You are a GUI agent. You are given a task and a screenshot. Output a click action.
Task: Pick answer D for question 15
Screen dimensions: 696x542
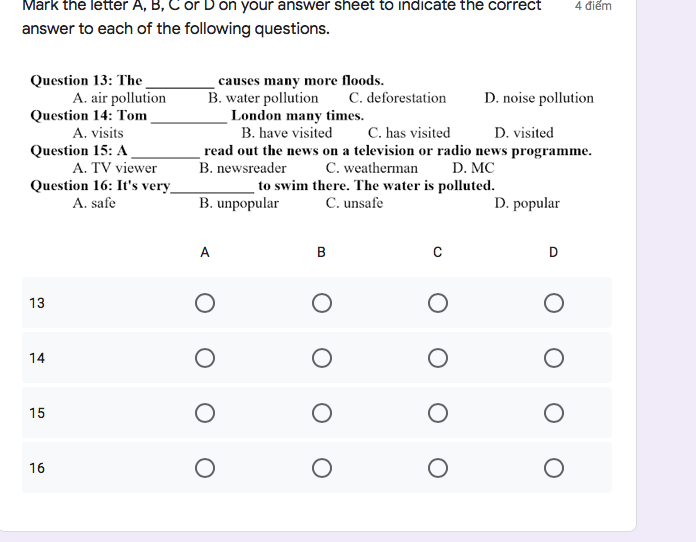click(554, 413)
